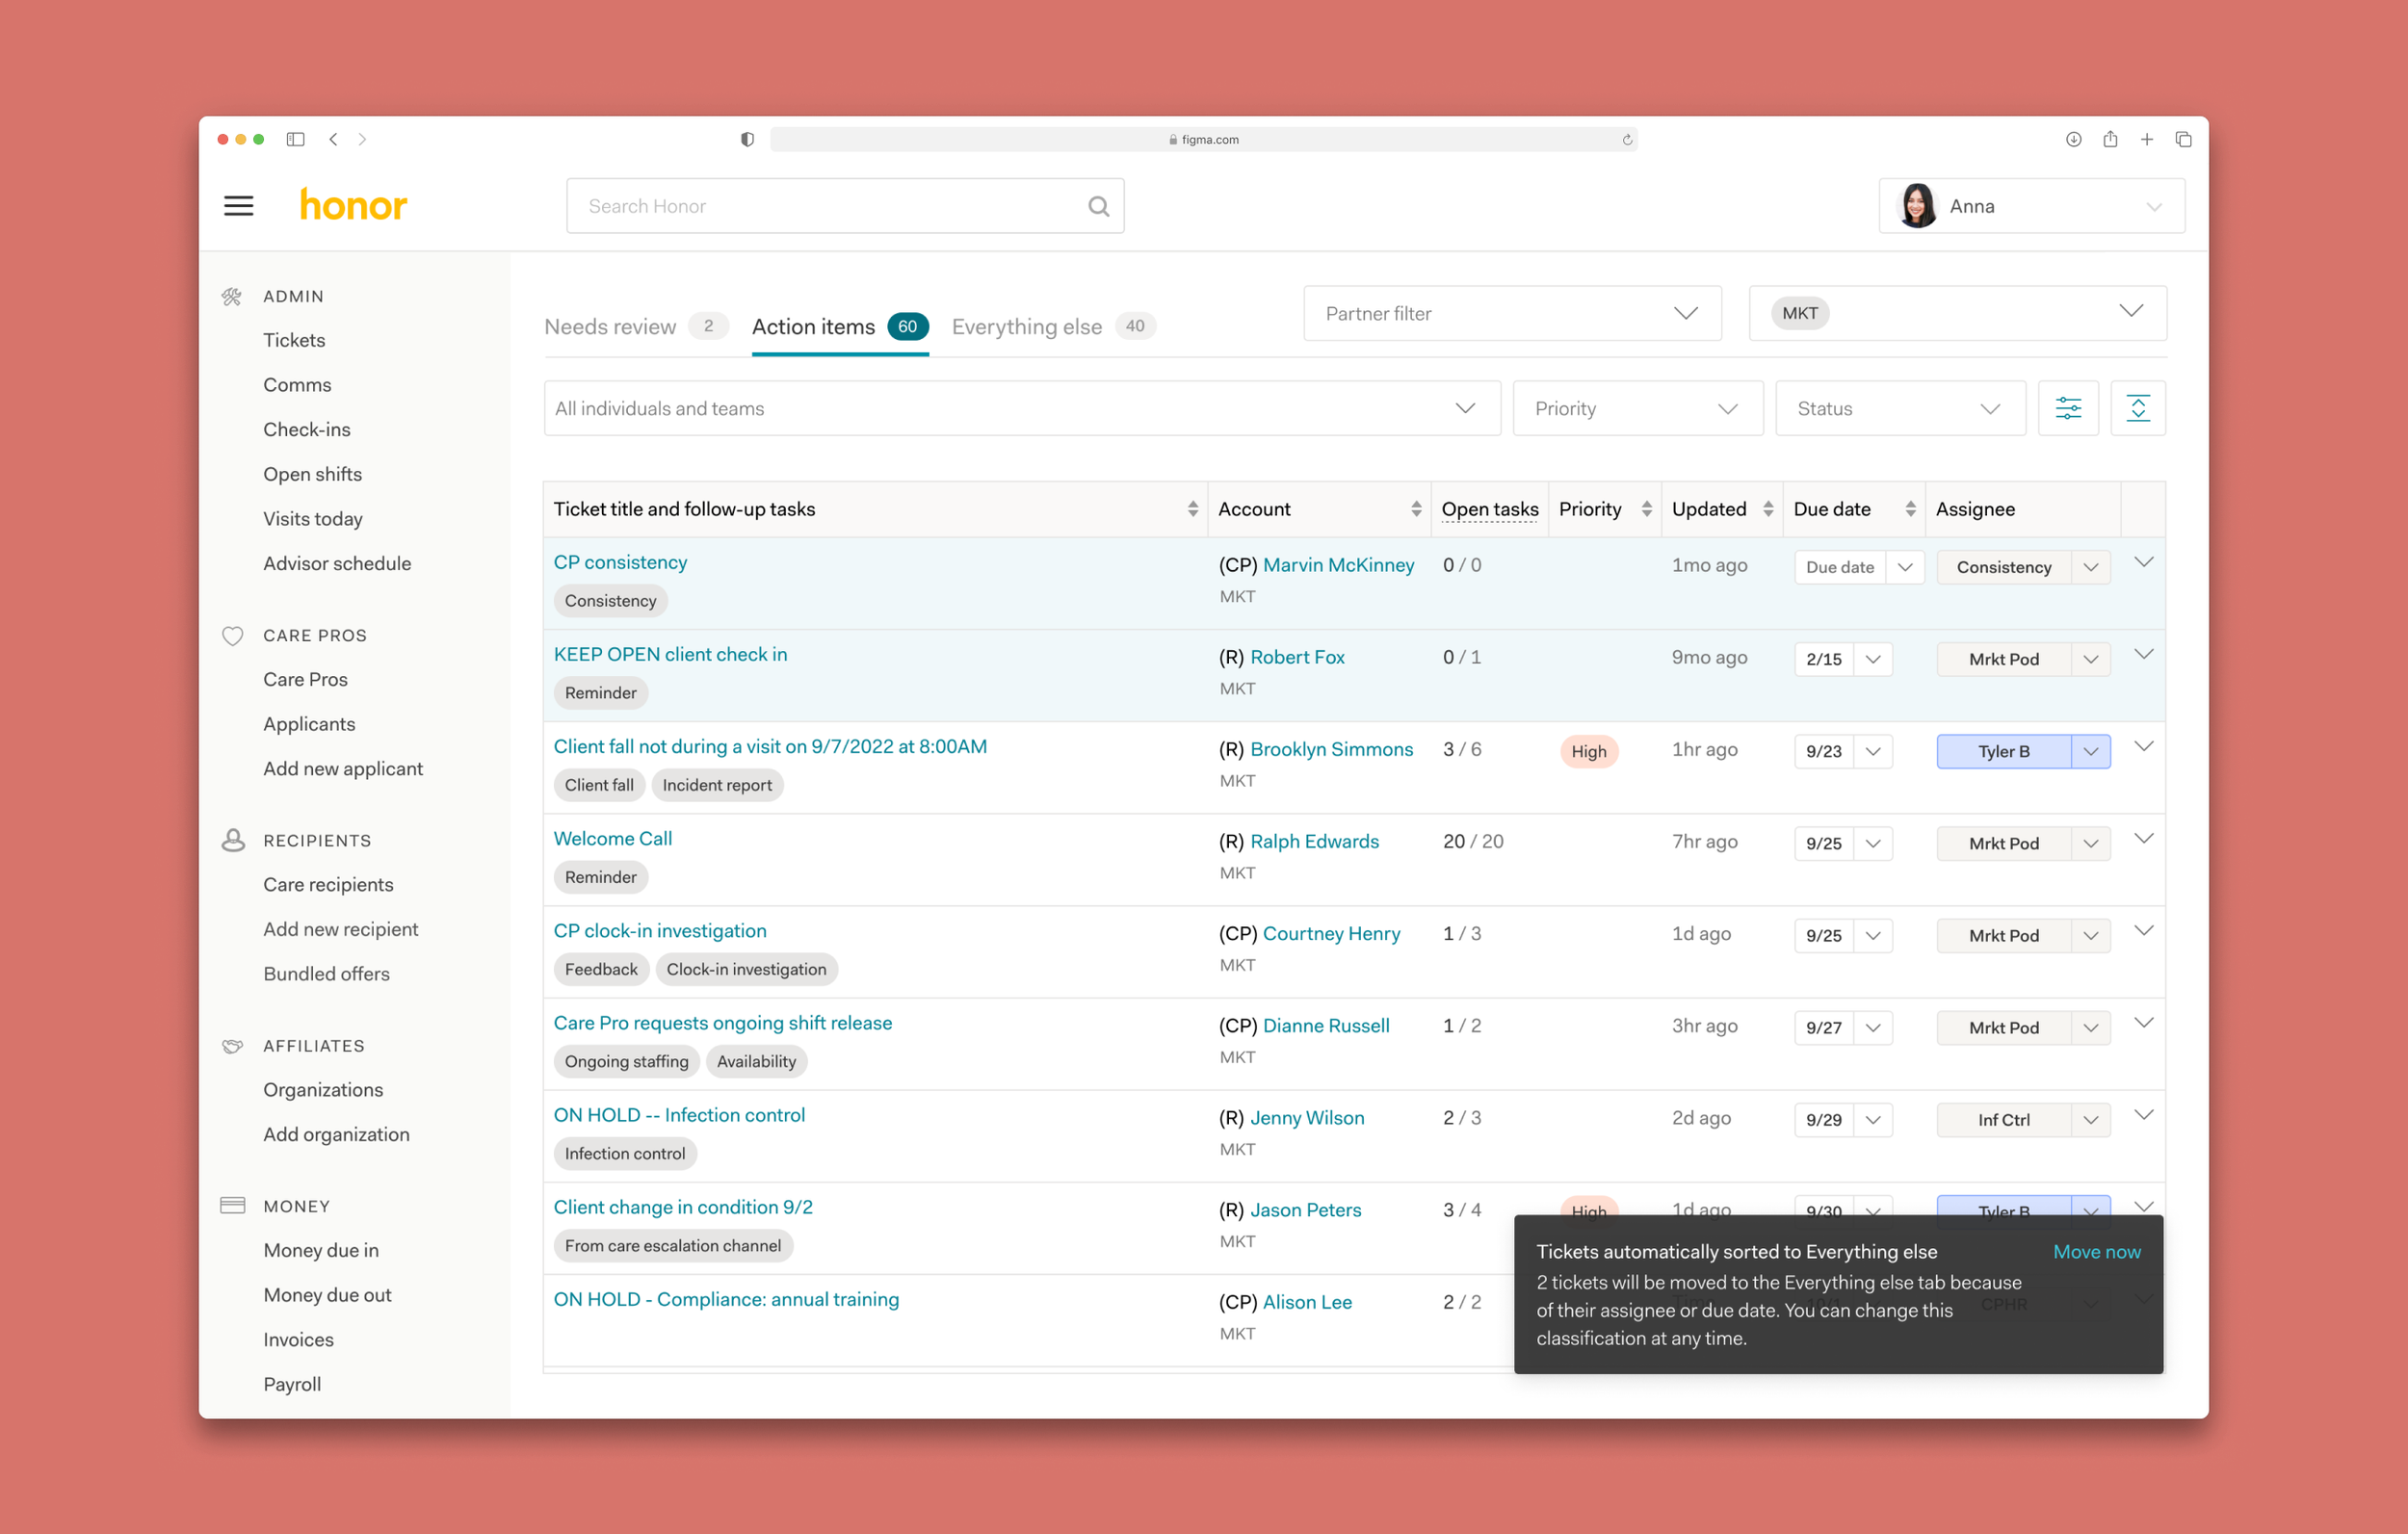
Task: Expand the CP clock-in investigation row
Action: coord(2143,930)
